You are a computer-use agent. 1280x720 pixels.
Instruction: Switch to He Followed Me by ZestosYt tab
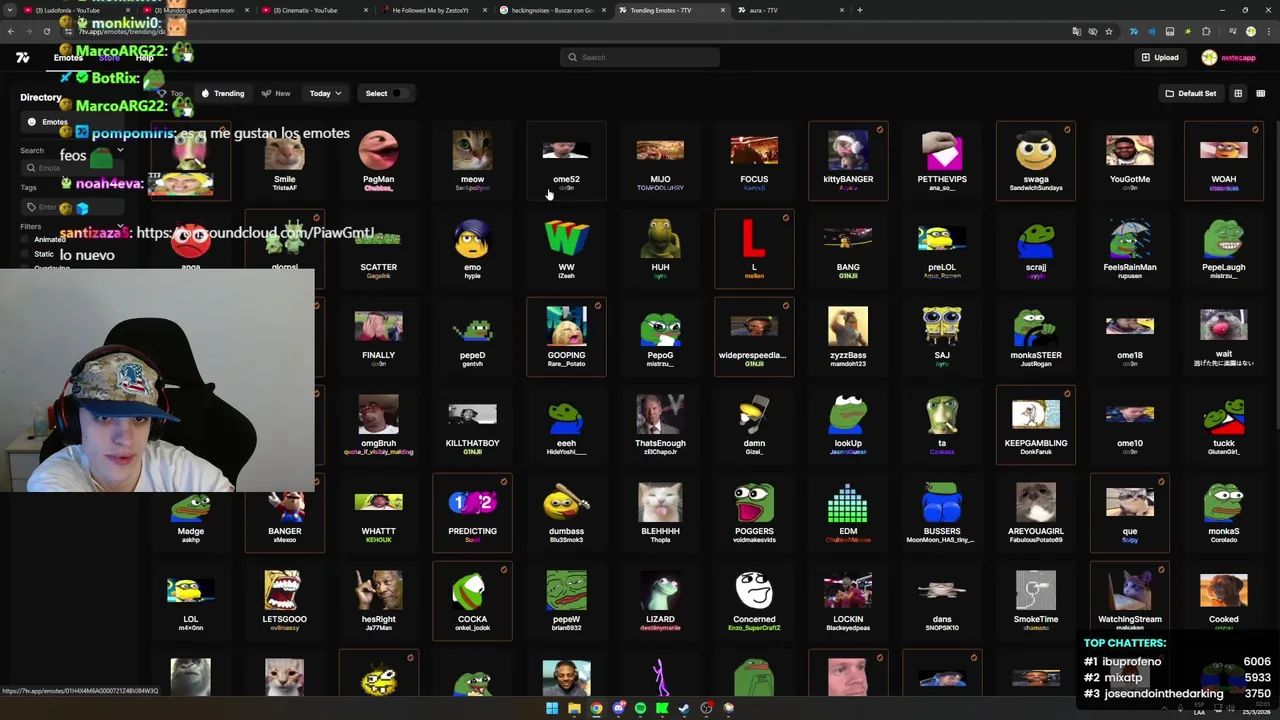433,10
